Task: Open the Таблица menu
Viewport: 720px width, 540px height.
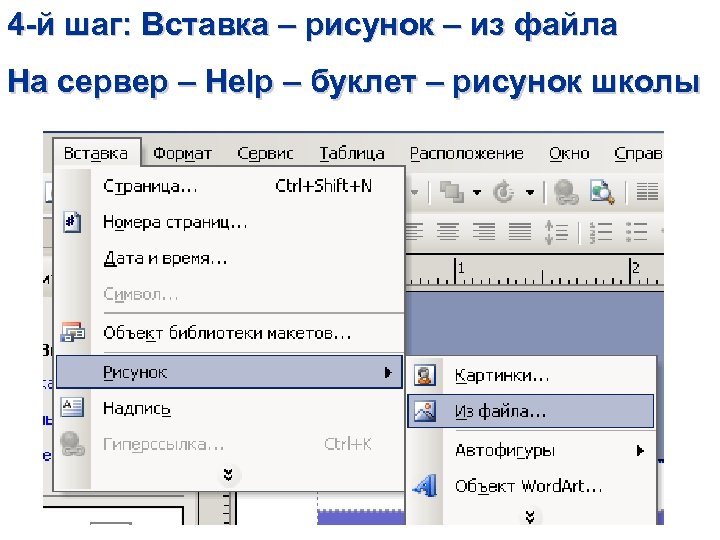Action: [x=352, y=153]
